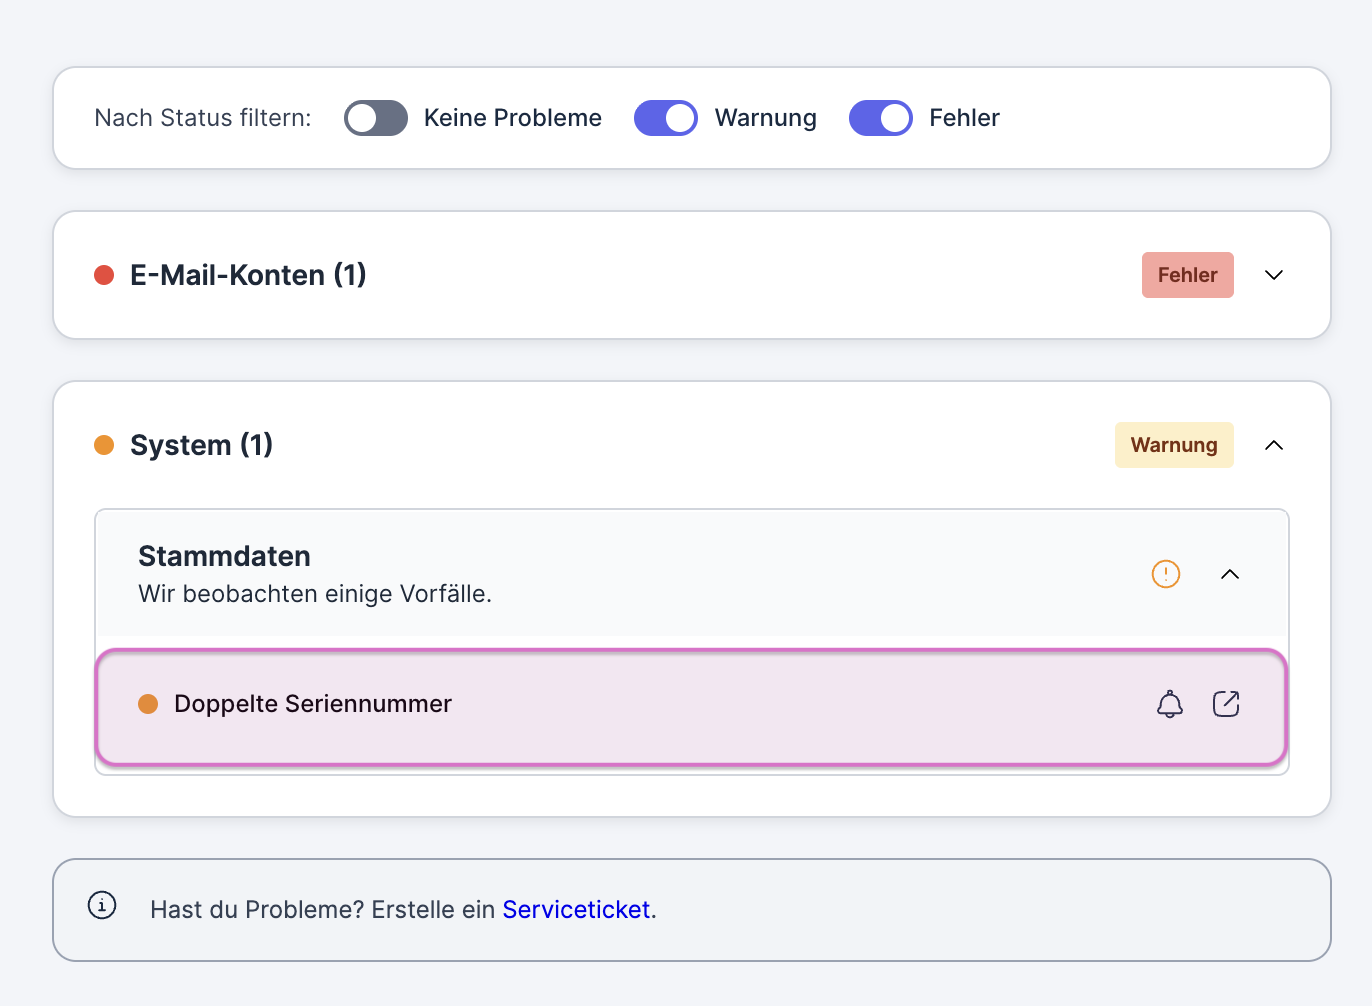Select the E-Mail-Konten (1) heading

248,275
